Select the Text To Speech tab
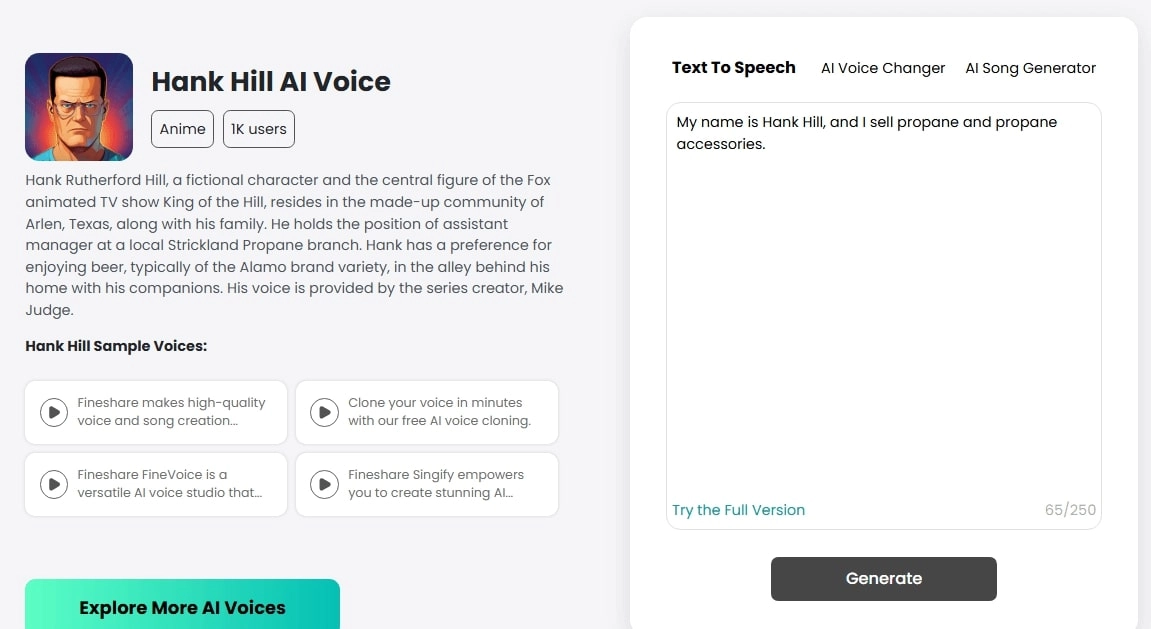Viewport: 1151px width, 629px height. (733, 67)
